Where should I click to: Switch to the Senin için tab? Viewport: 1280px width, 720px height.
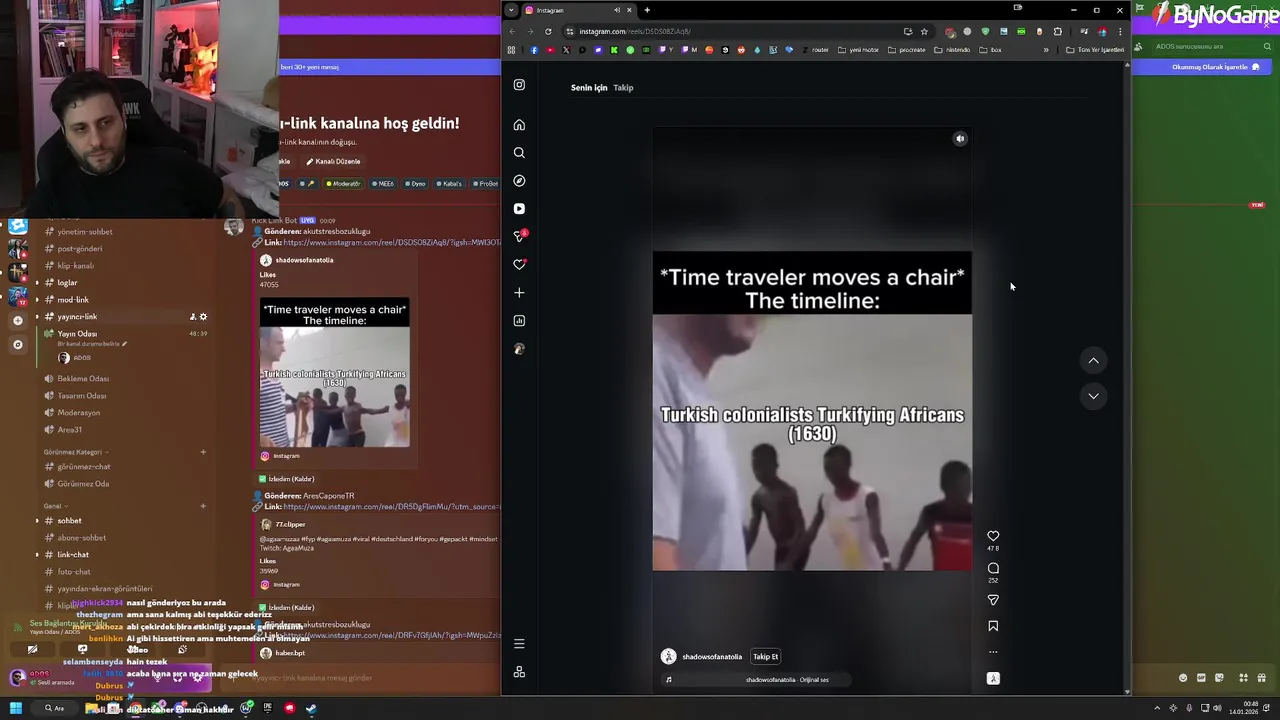click(589, 88)
